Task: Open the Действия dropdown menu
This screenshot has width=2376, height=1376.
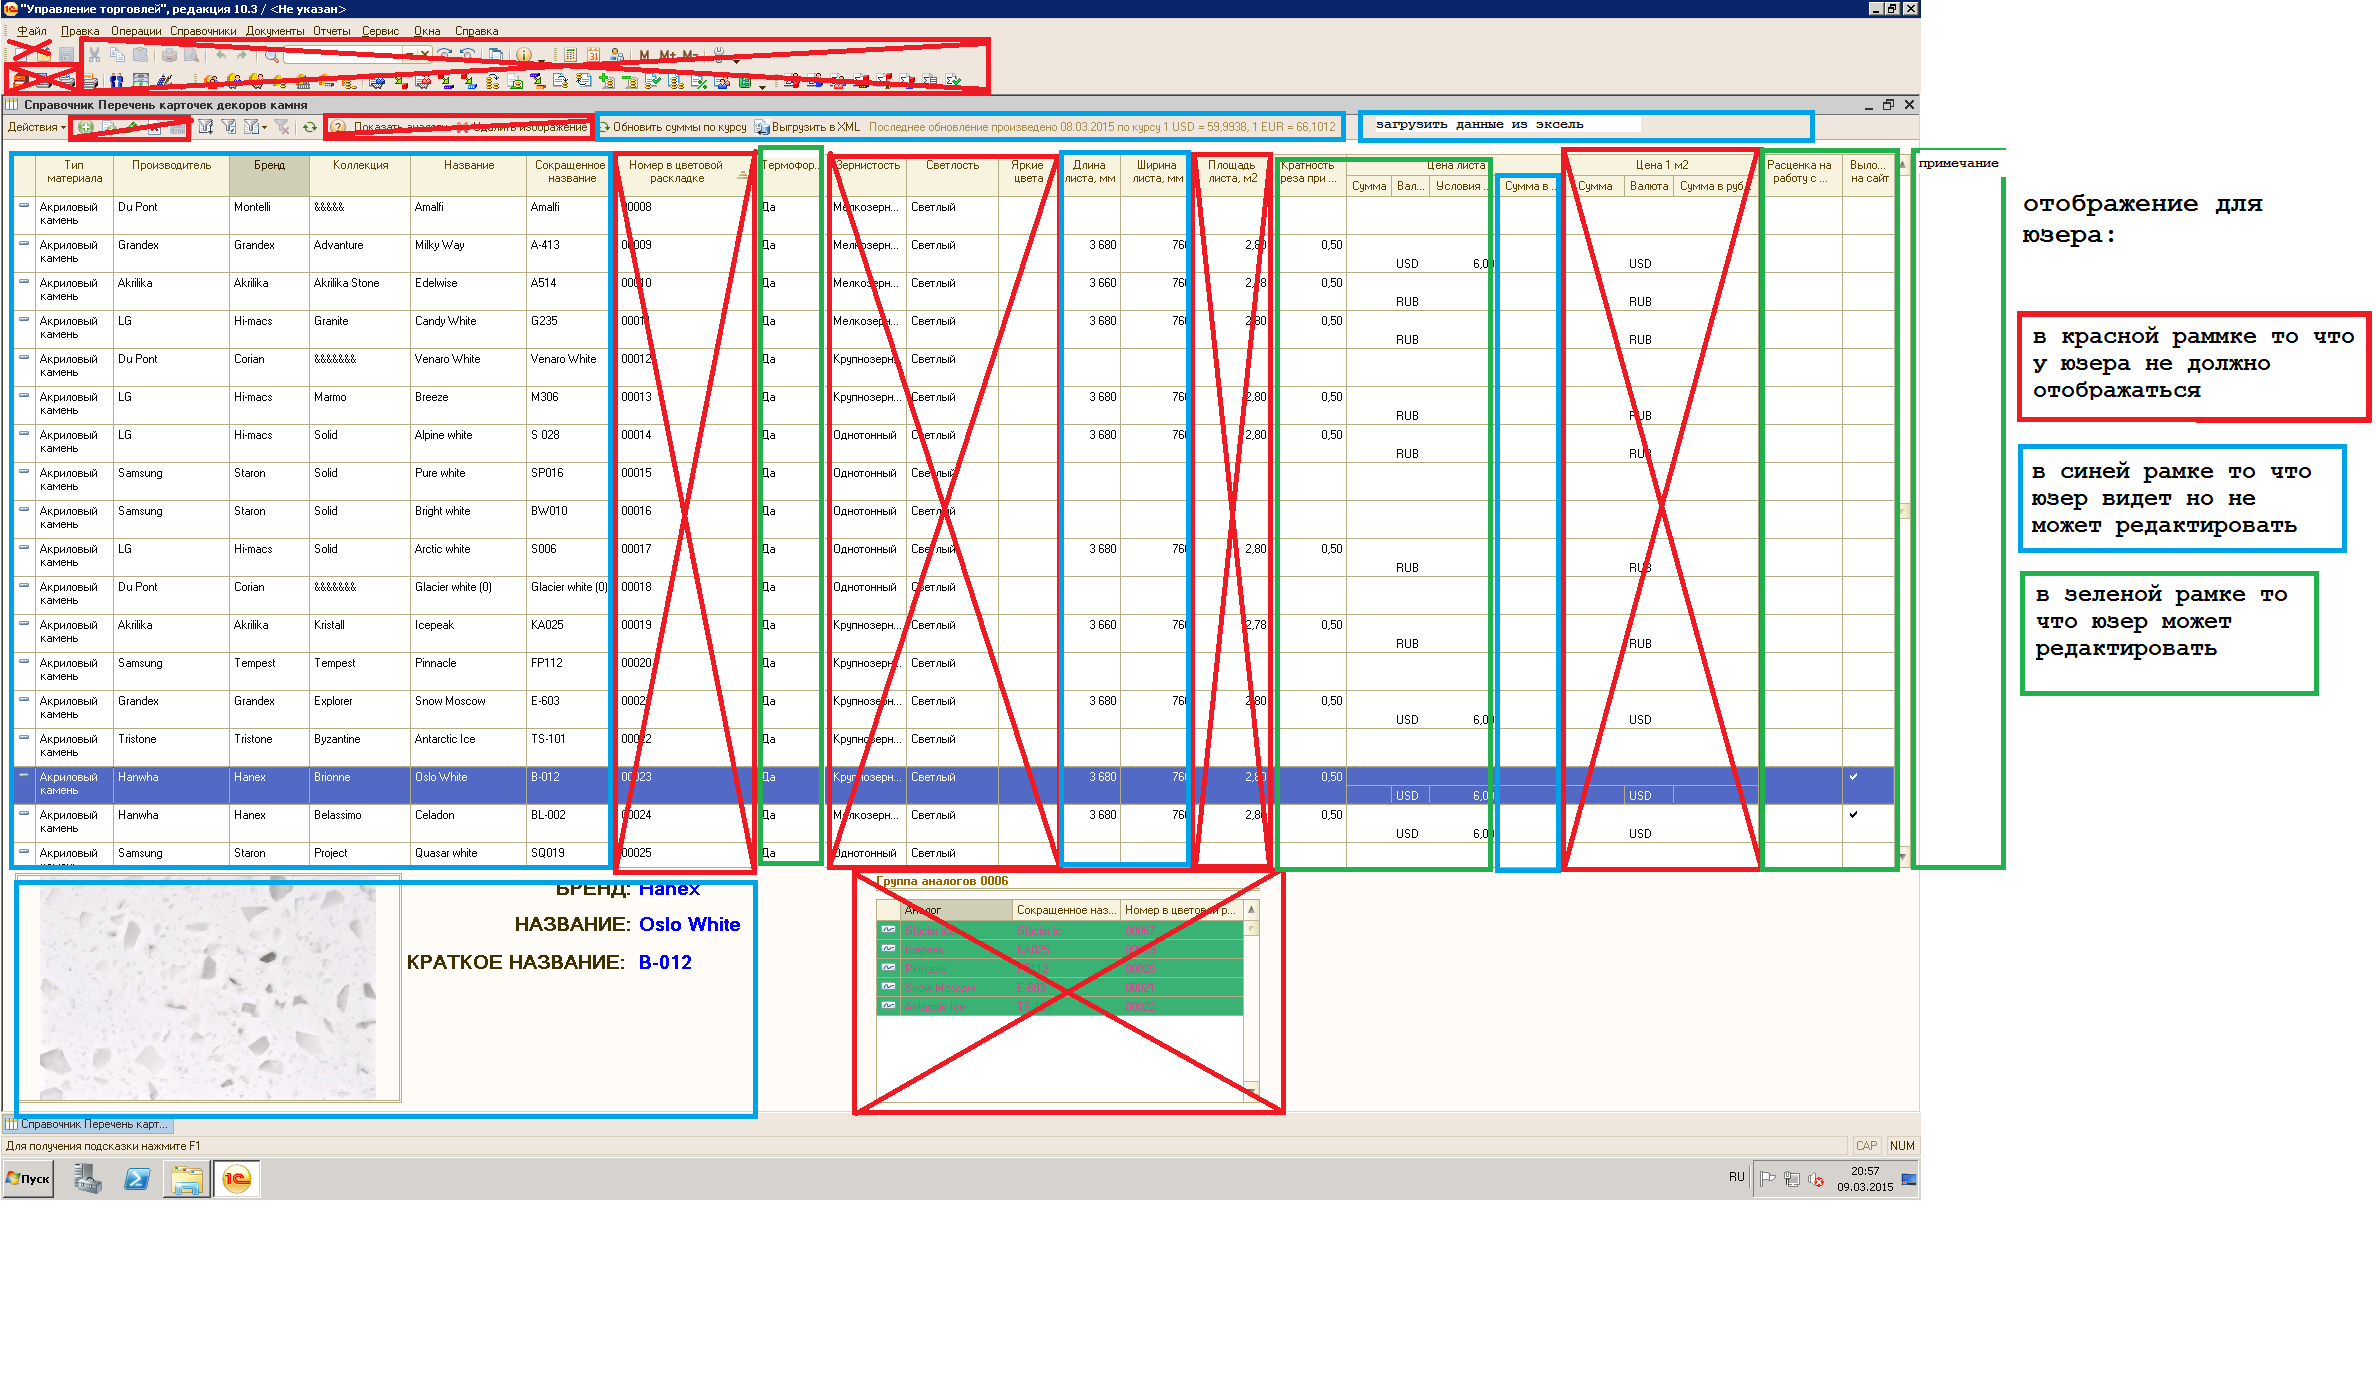Action: pos(36,127)
